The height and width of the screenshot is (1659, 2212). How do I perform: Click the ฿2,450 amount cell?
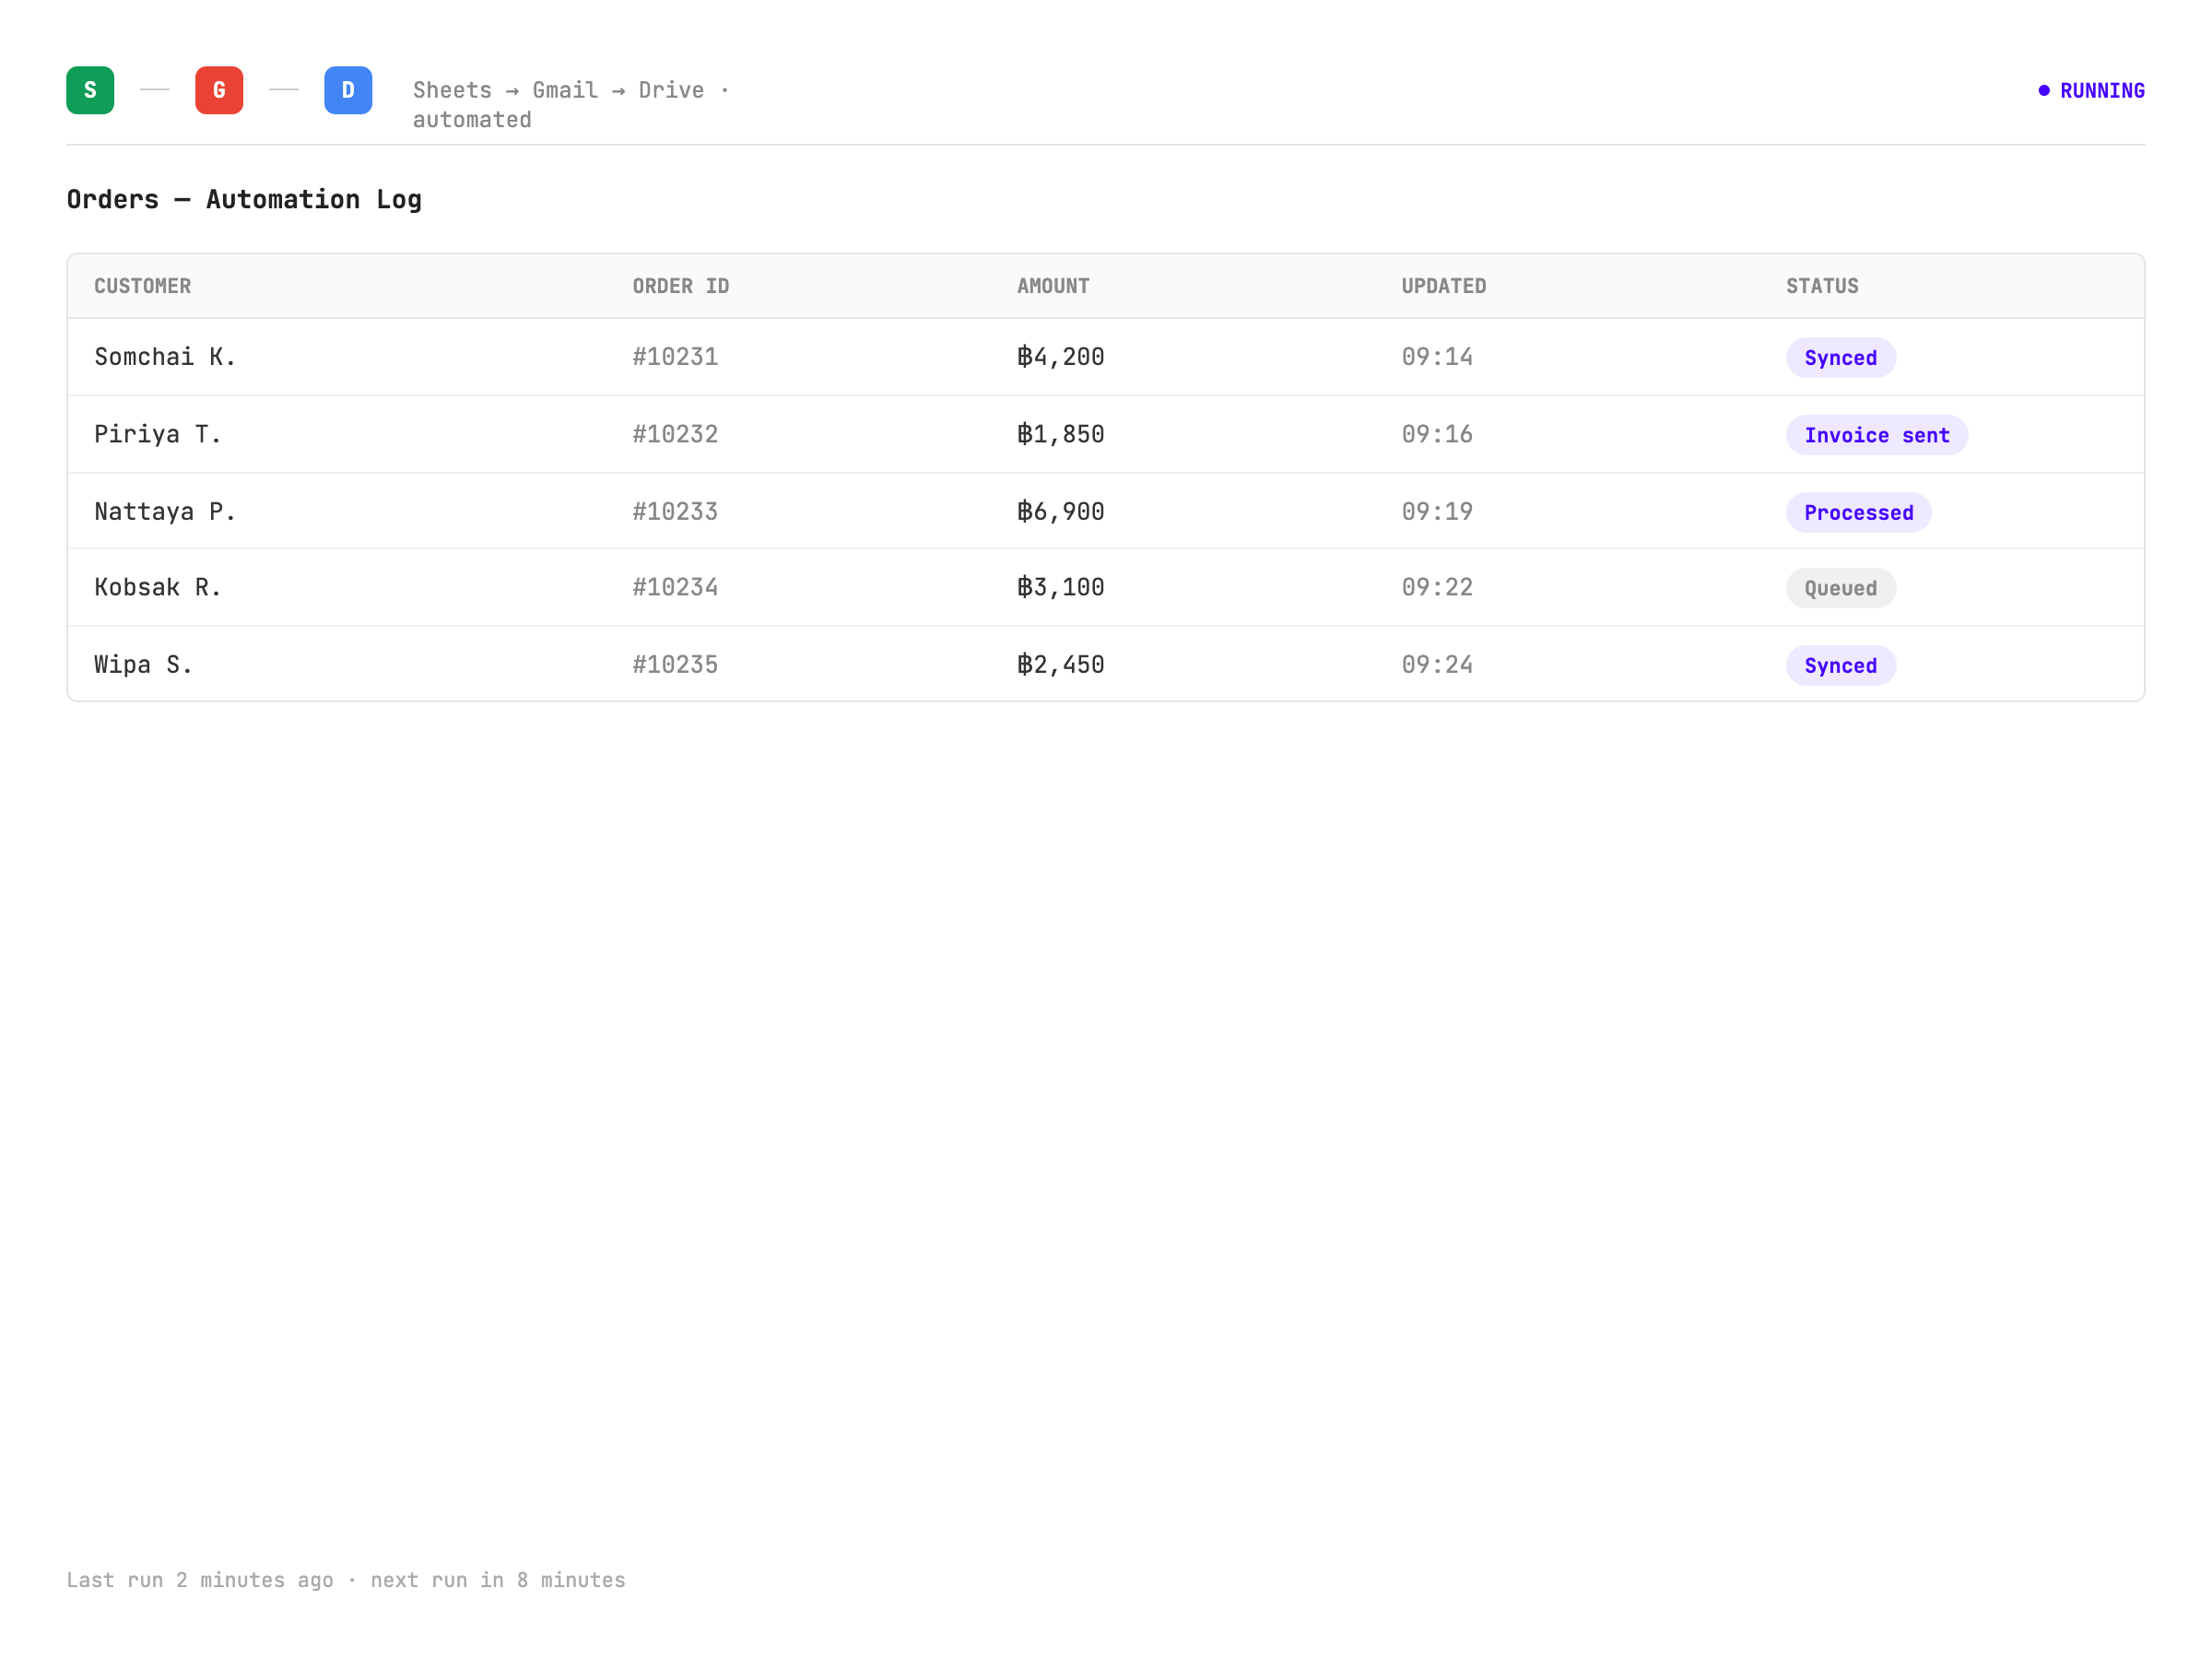tap(1060, 665)
